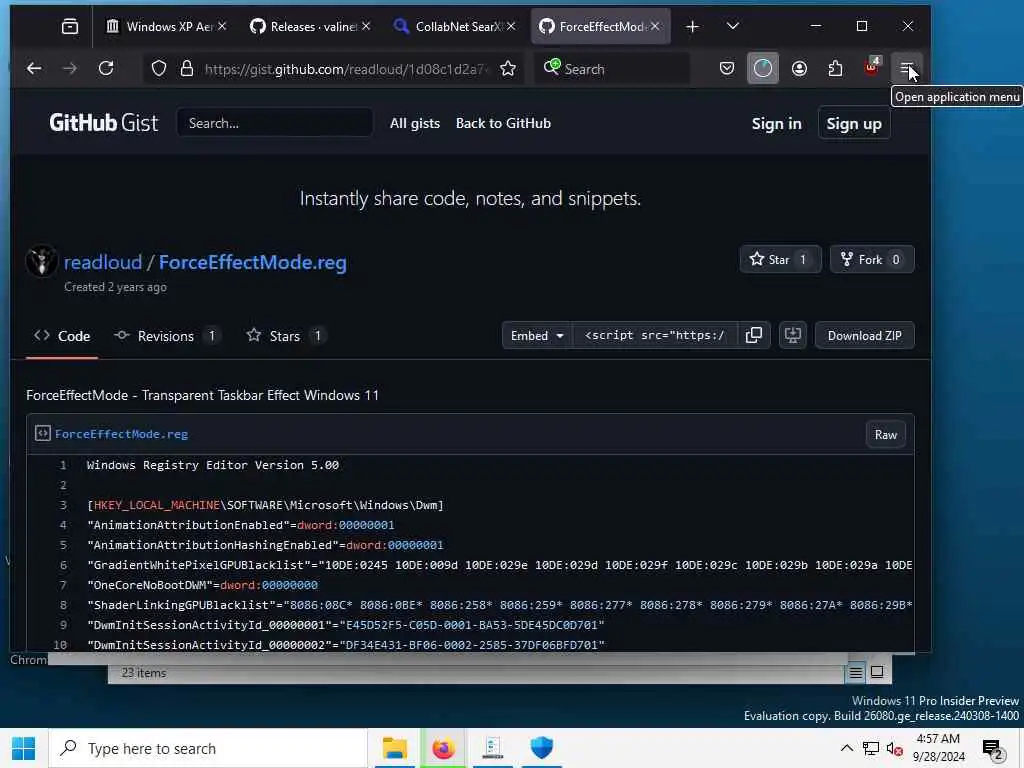This screenshot has width=1024, height=768.
Task: Click the Firefox View tab icon
Action: coord(70,26)
